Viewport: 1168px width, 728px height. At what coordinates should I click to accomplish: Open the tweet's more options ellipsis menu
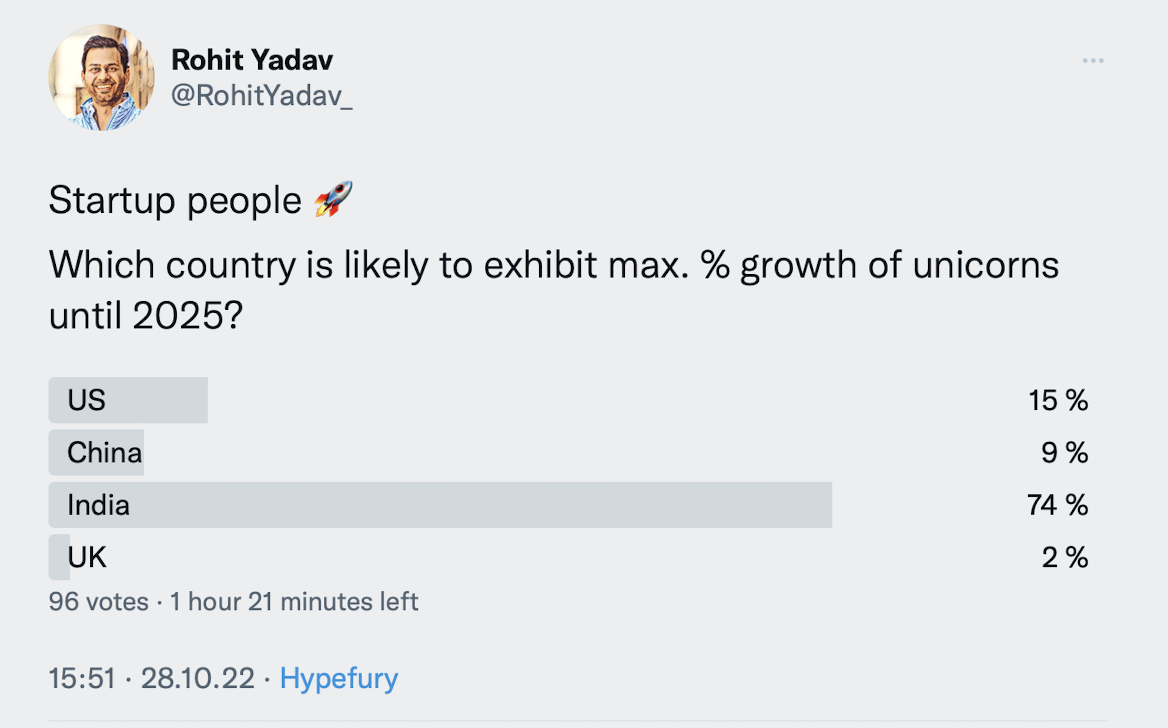1092,61
